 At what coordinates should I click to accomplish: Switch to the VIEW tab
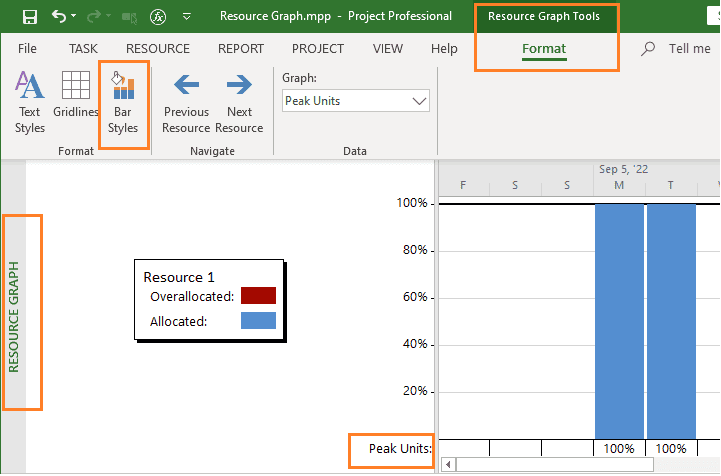tap(388, 49)
